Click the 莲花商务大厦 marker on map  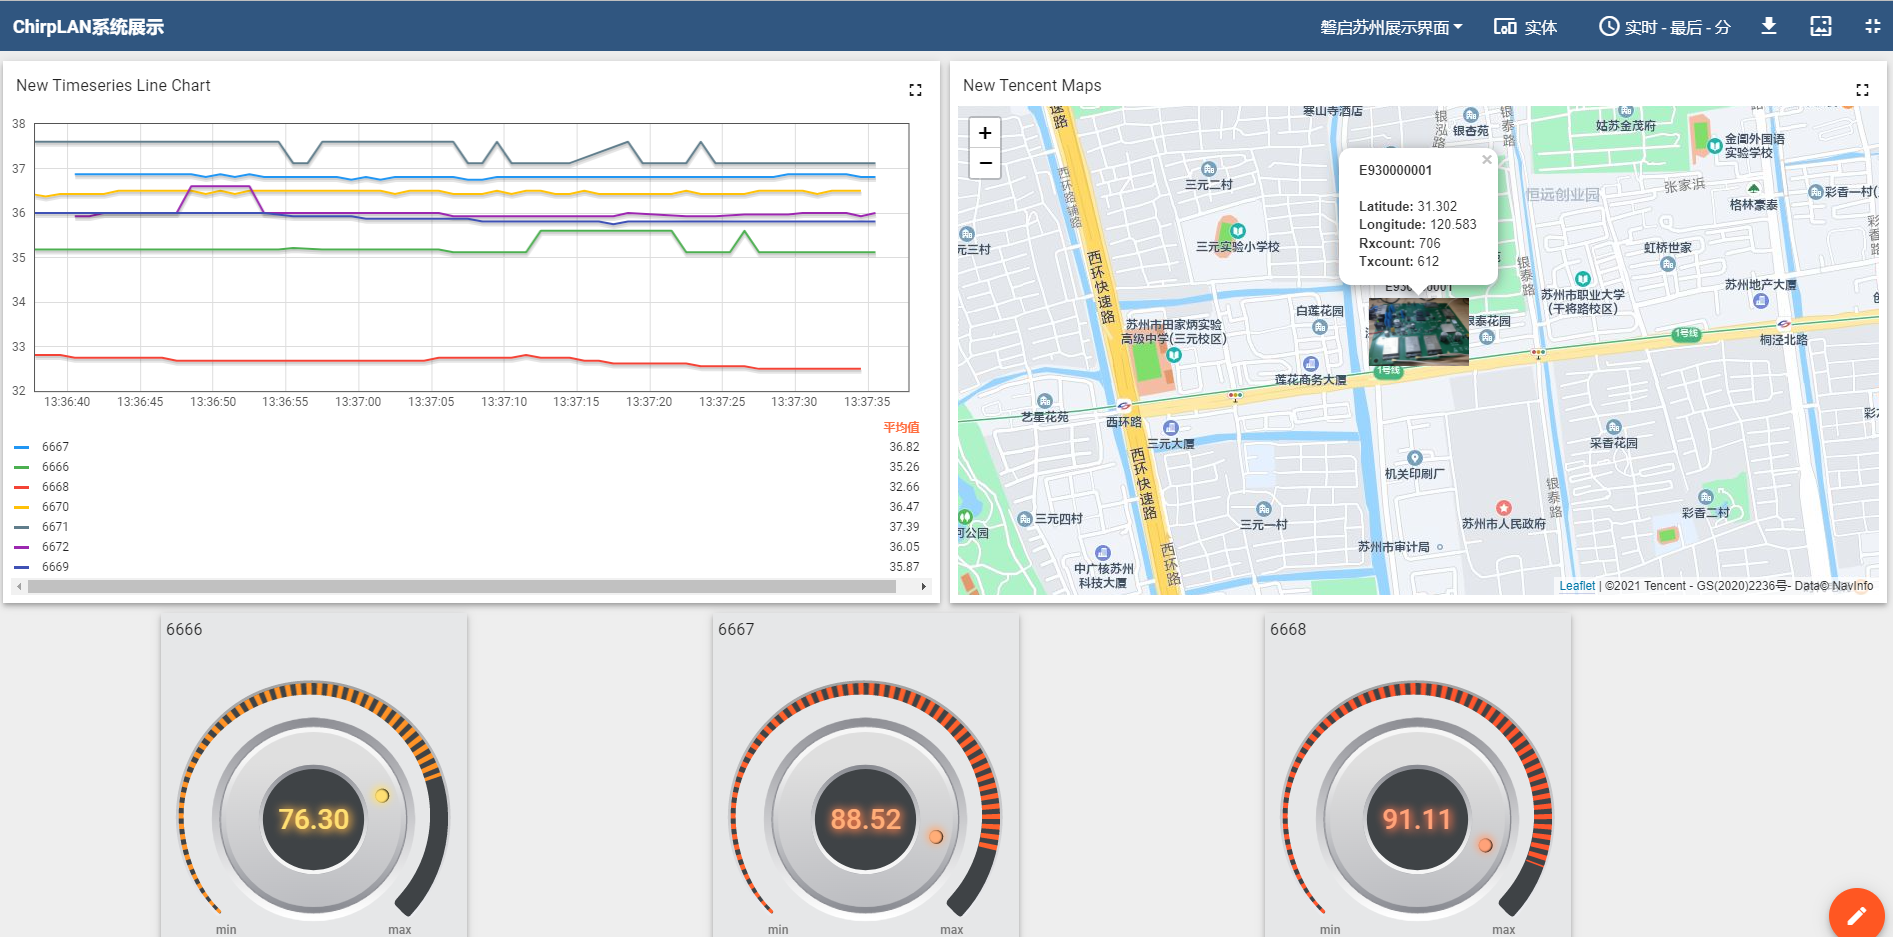click(x=1311, y=364)
